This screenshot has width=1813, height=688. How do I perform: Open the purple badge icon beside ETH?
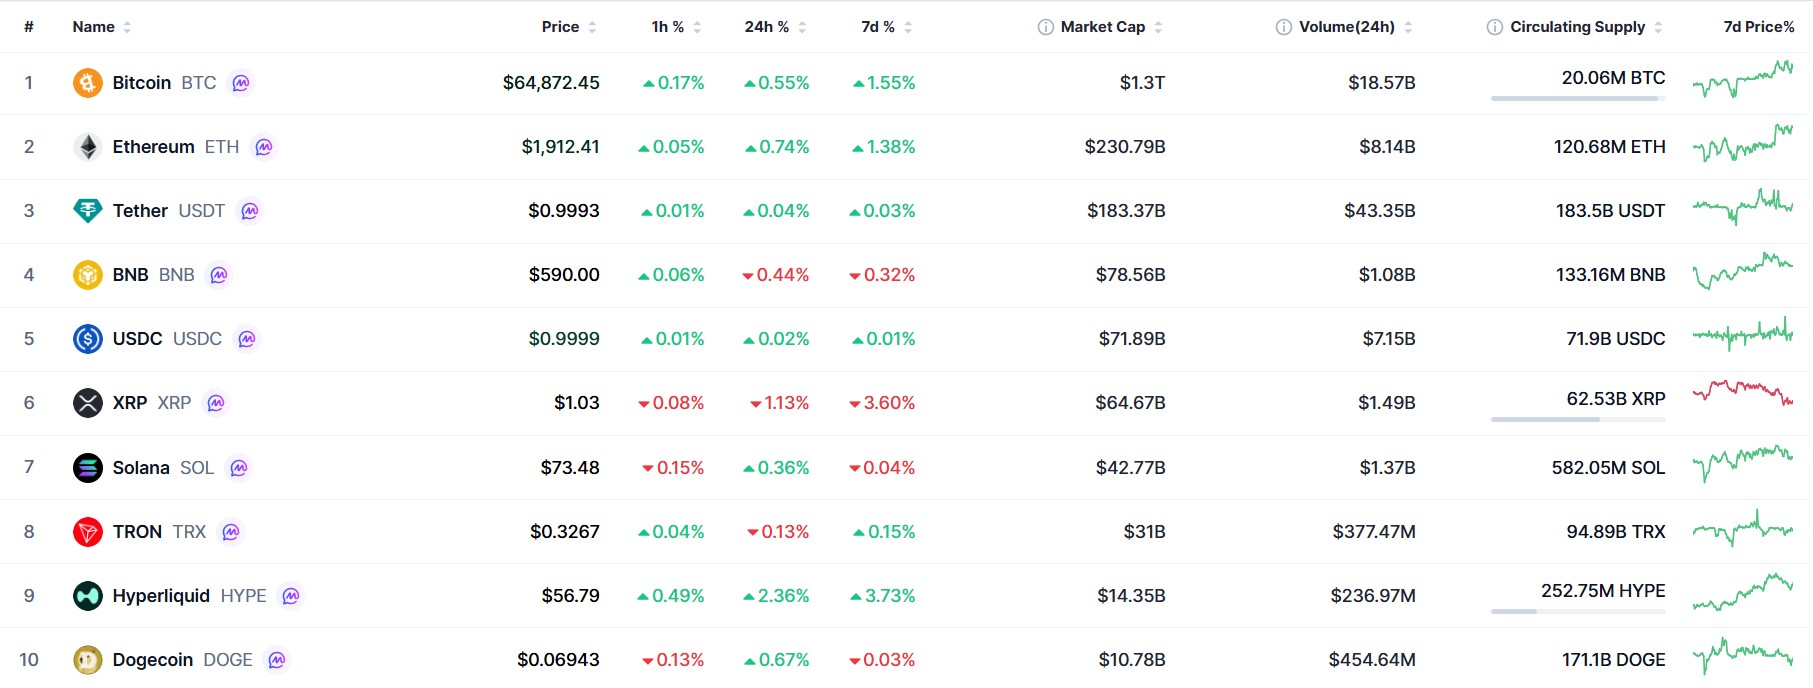coord(264,147)
